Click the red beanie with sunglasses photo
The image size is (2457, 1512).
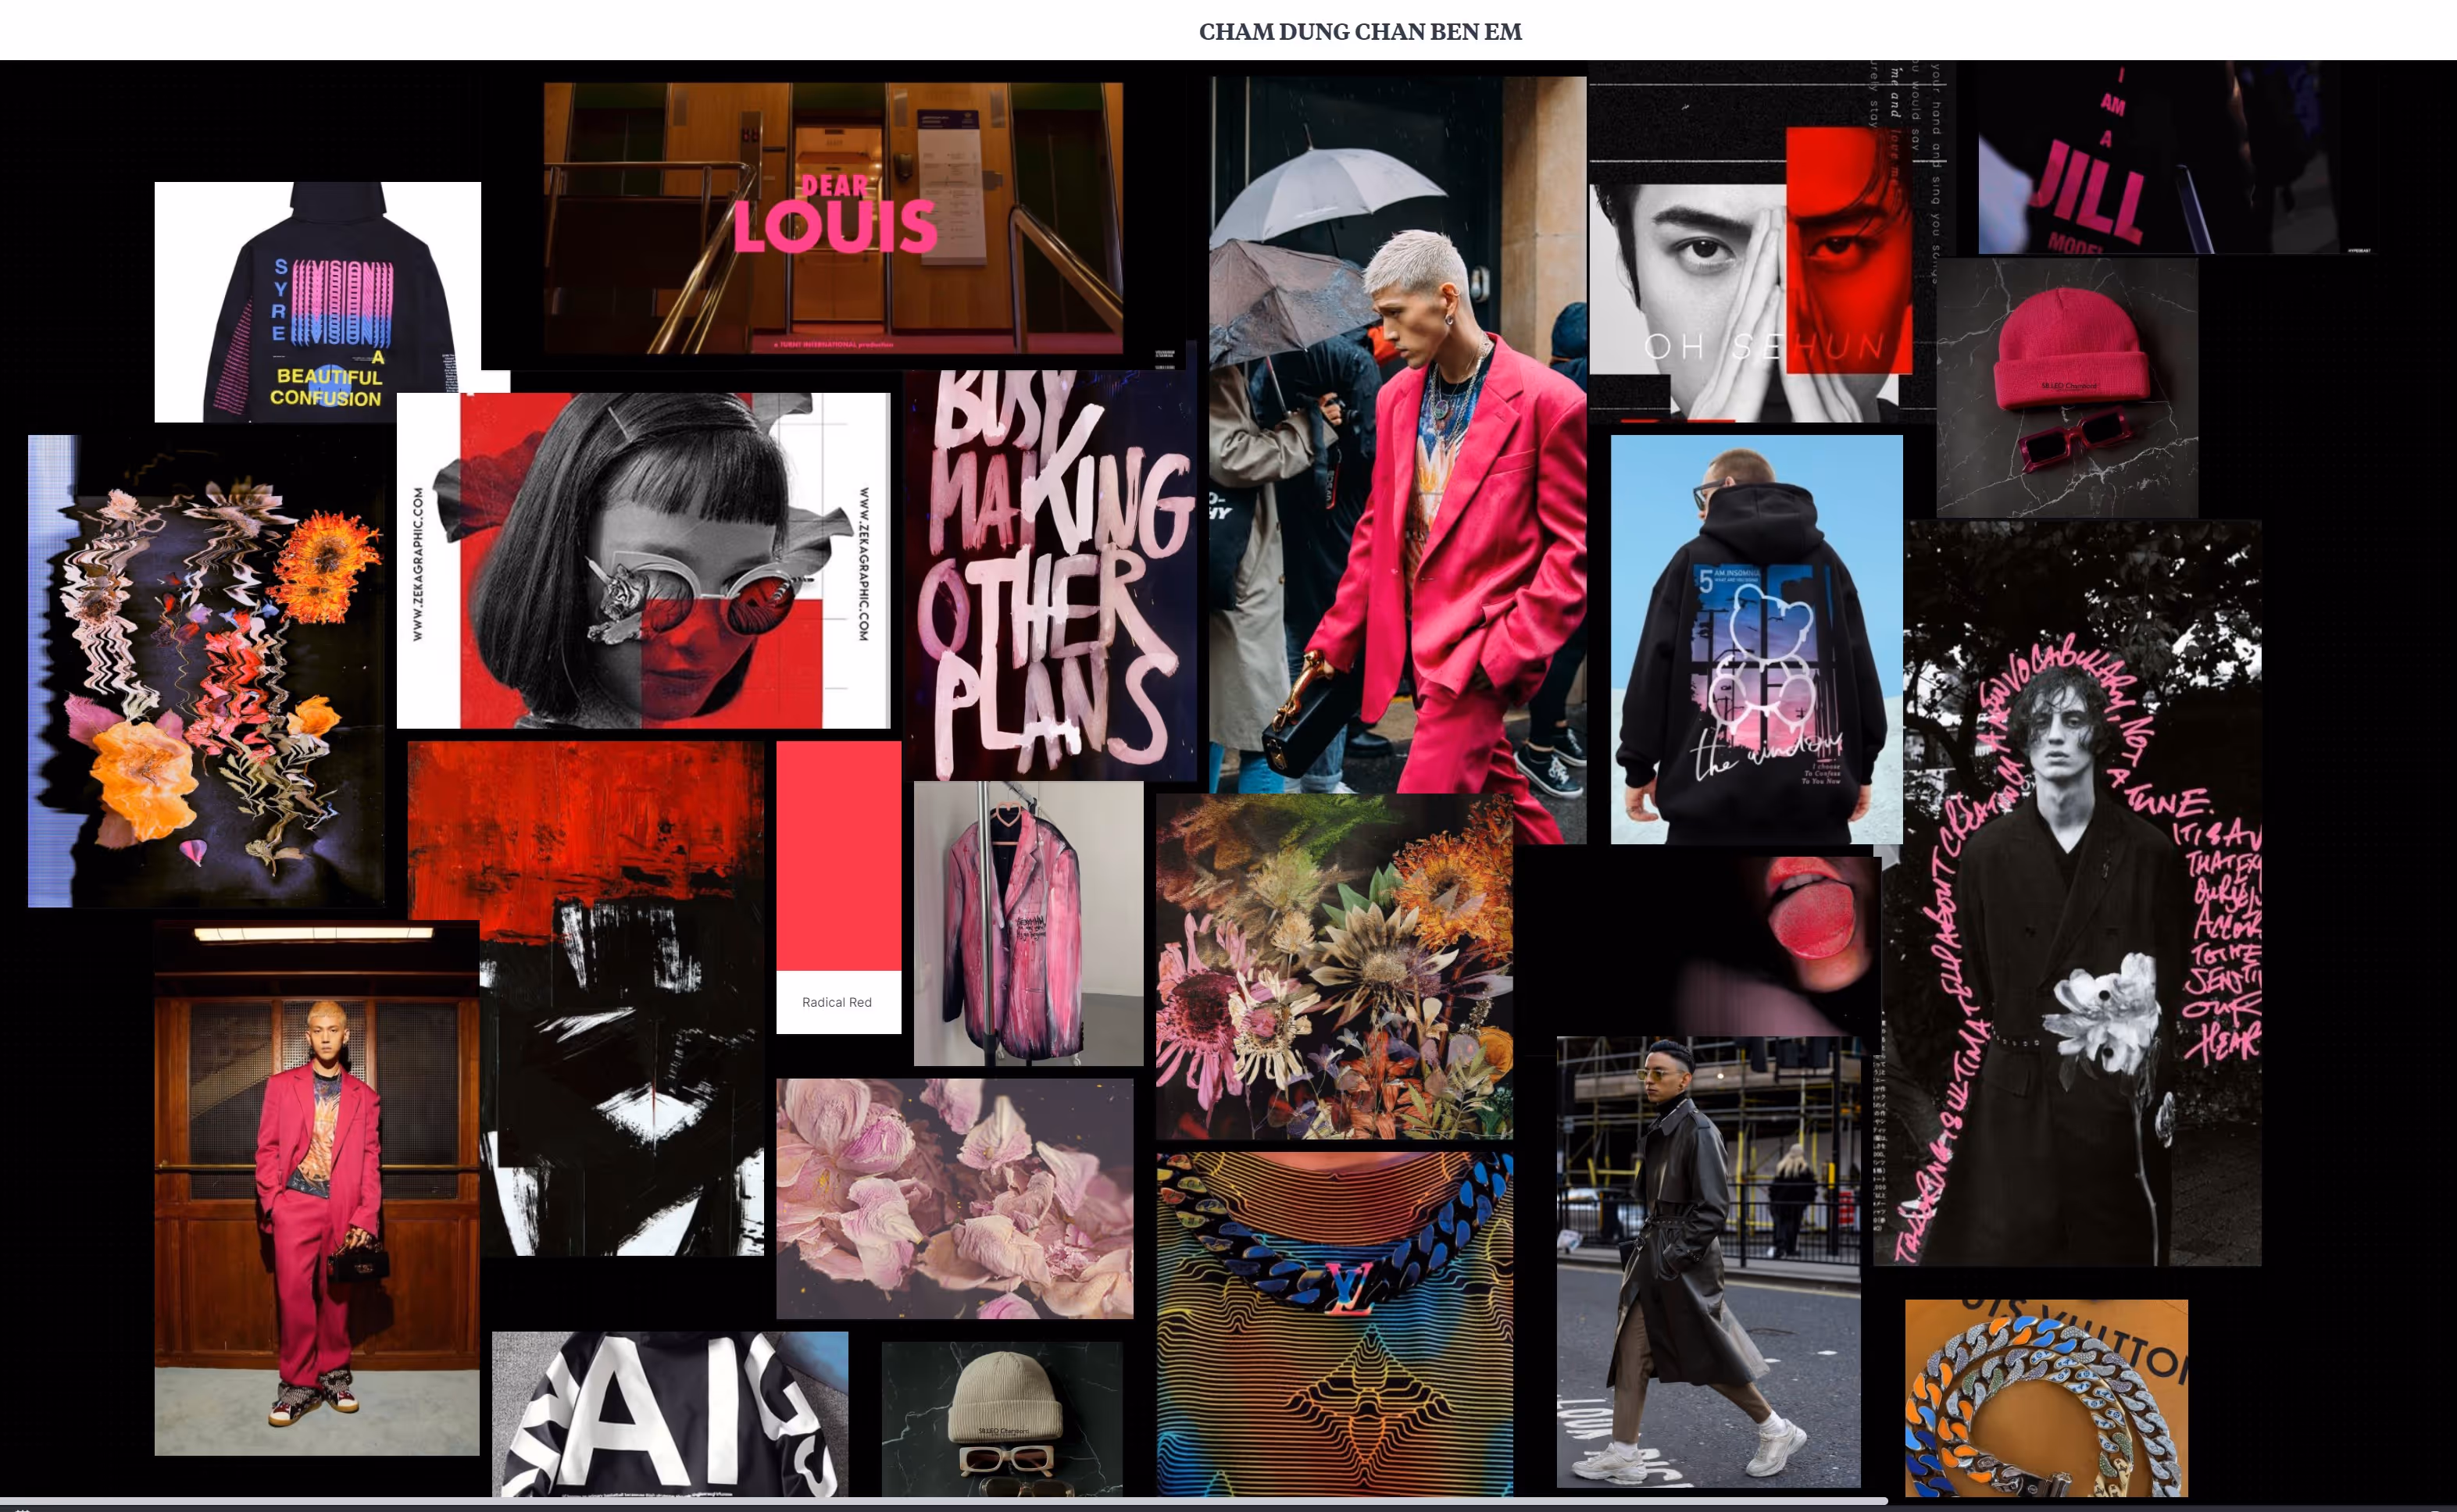(2066, 388)
